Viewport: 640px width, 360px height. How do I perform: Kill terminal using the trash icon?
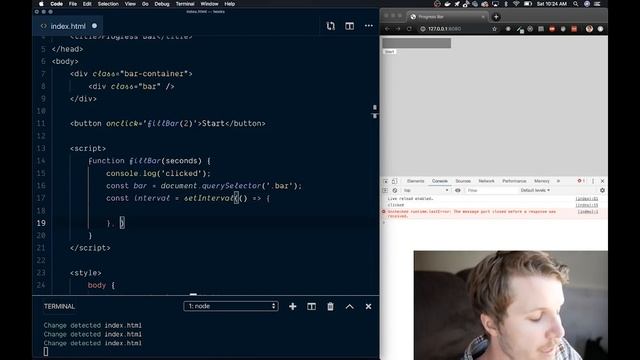point(330,306)
